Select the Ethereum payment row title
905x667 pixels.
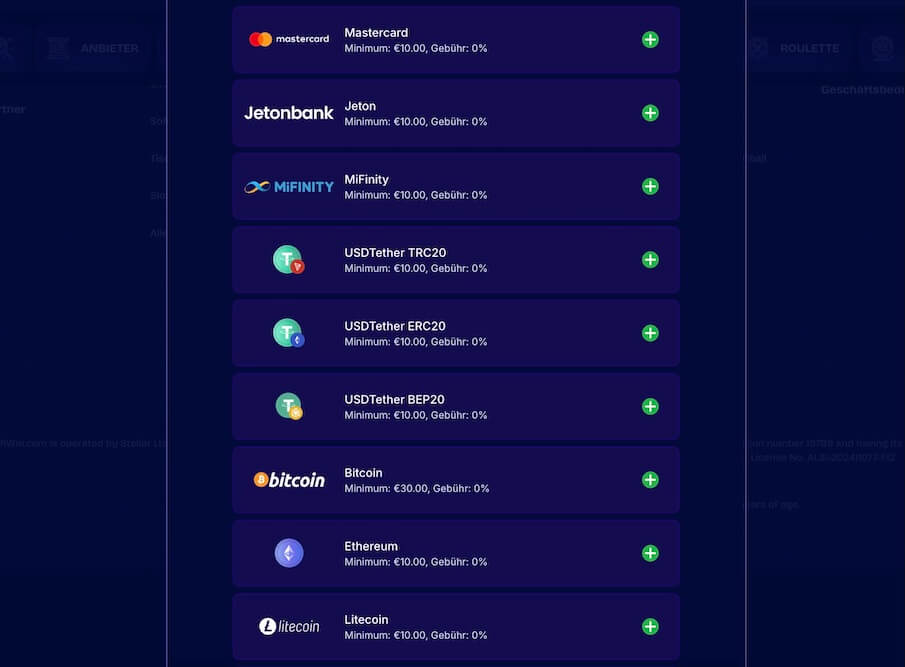tap(371, 546)
